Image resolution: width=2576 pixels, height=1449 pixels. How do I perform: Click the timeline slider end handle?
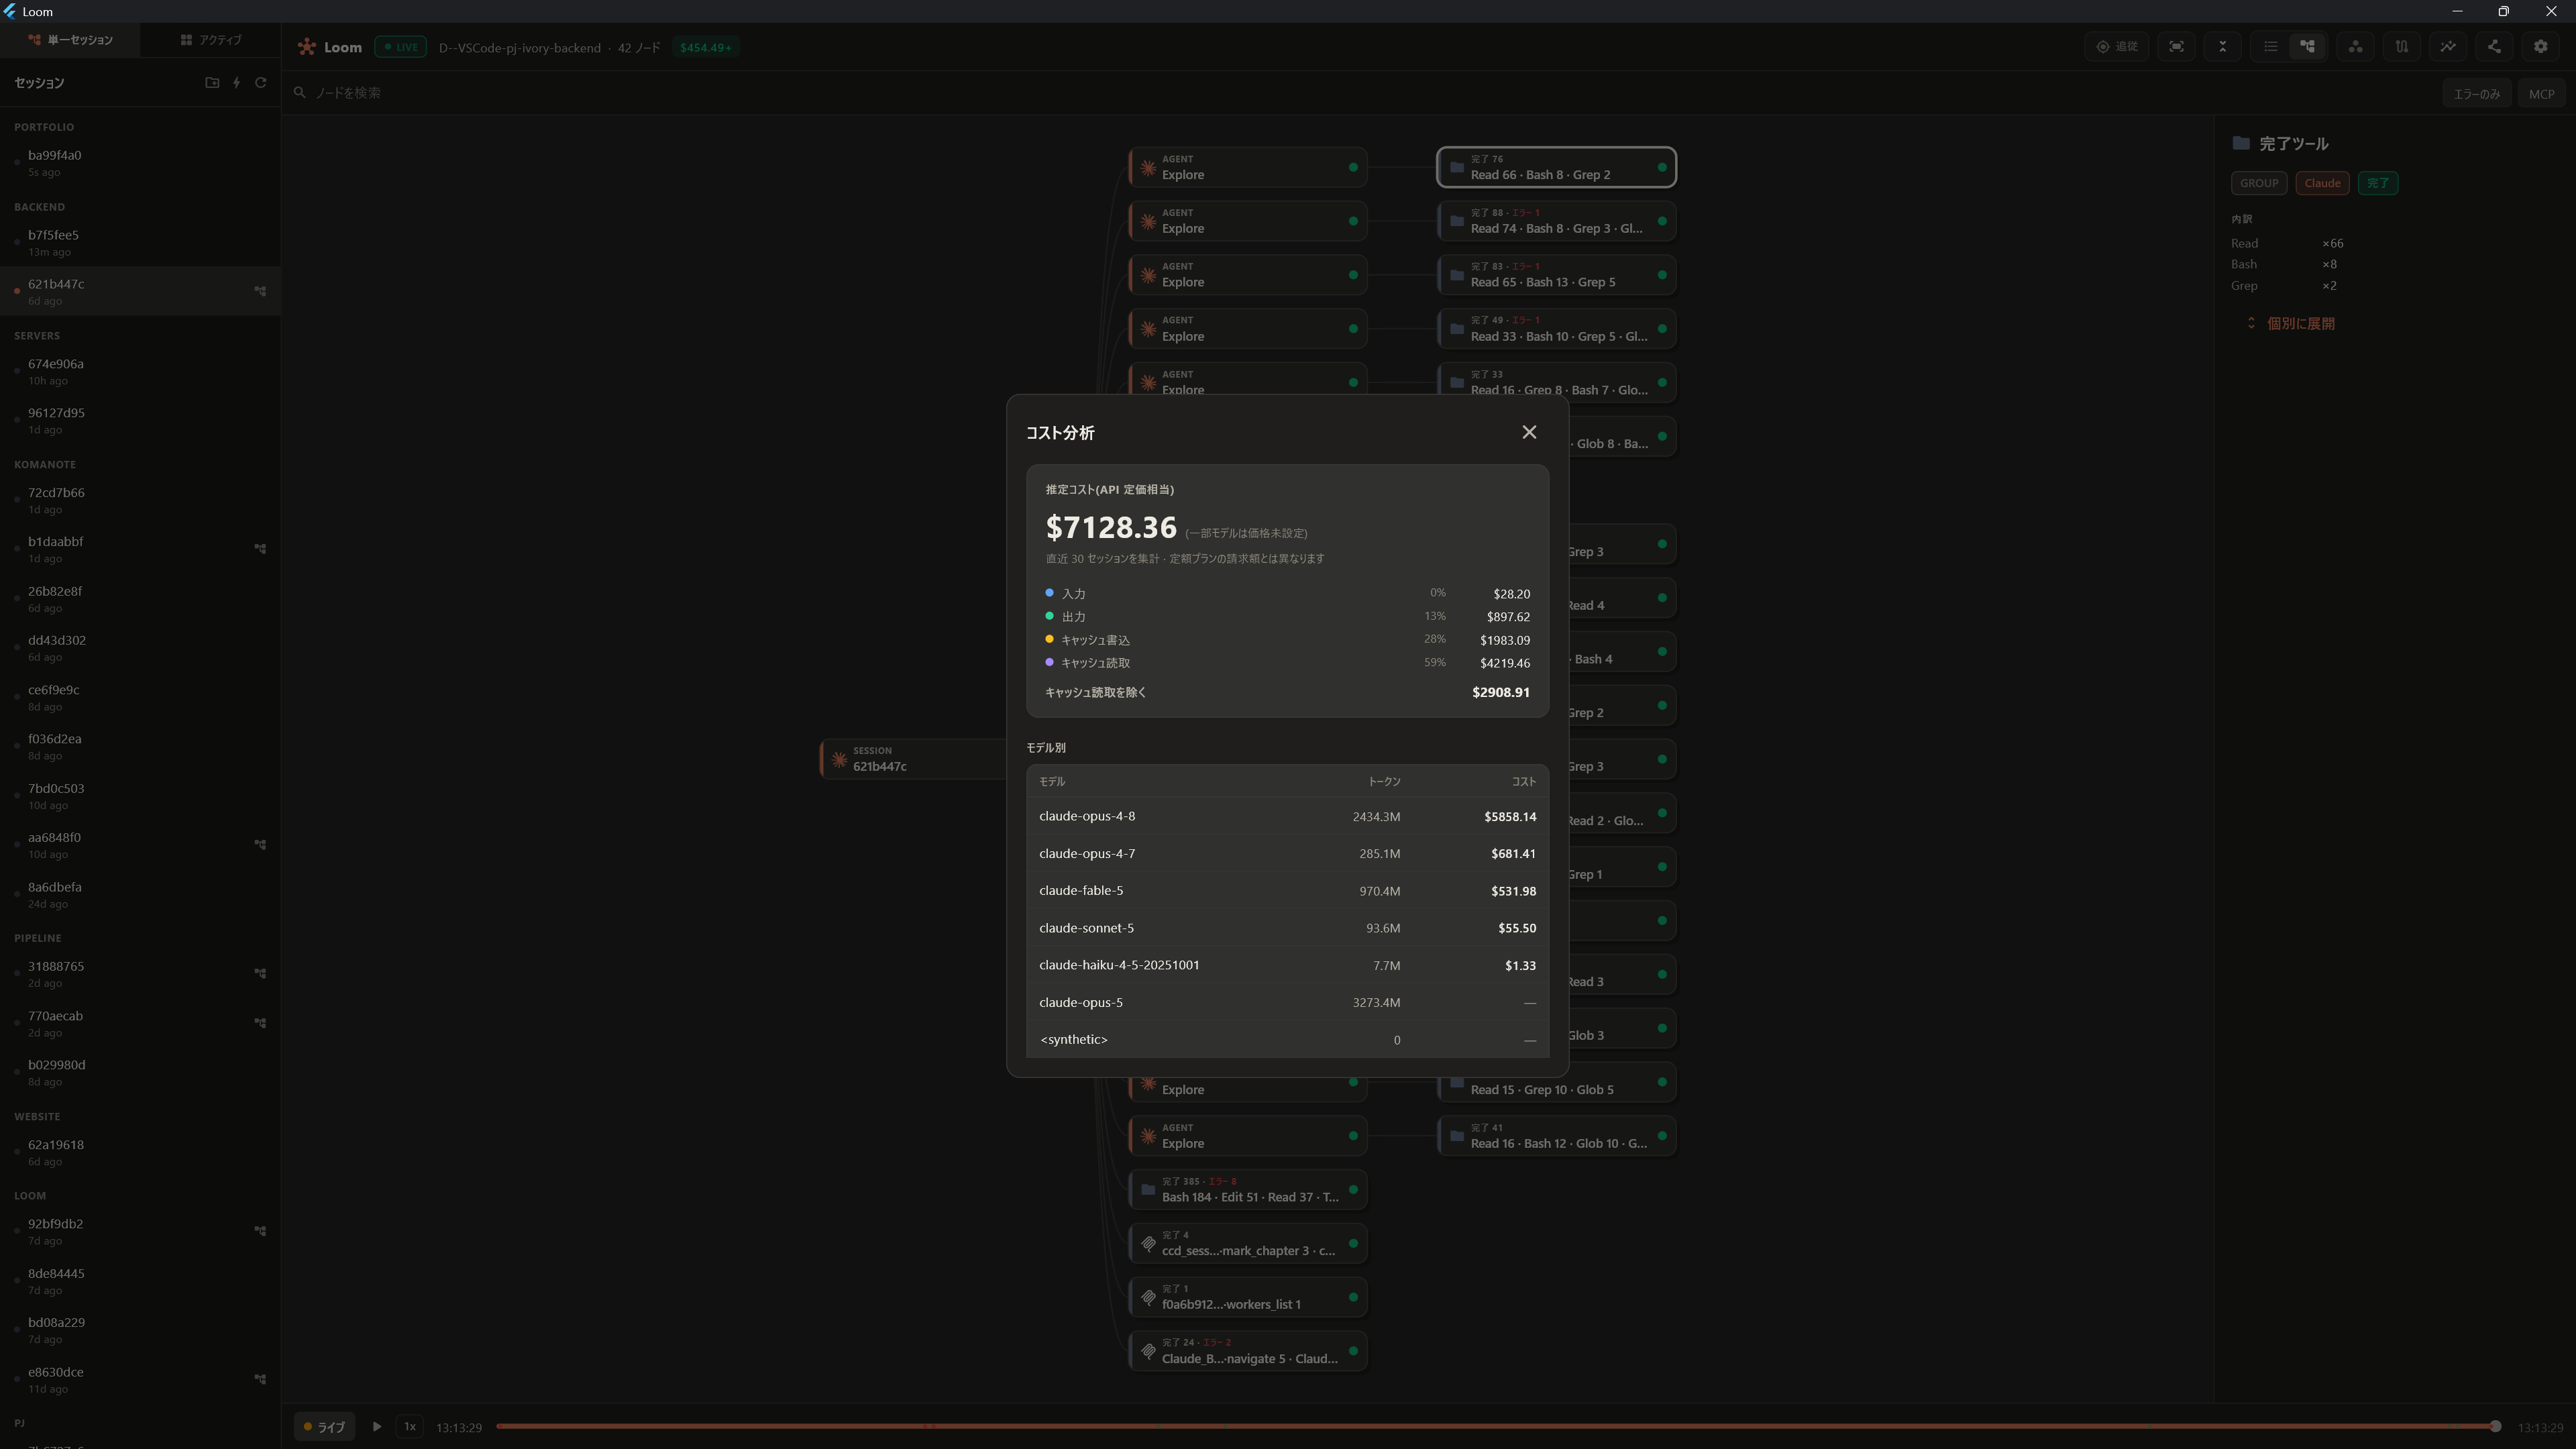pos(2495,1427)
